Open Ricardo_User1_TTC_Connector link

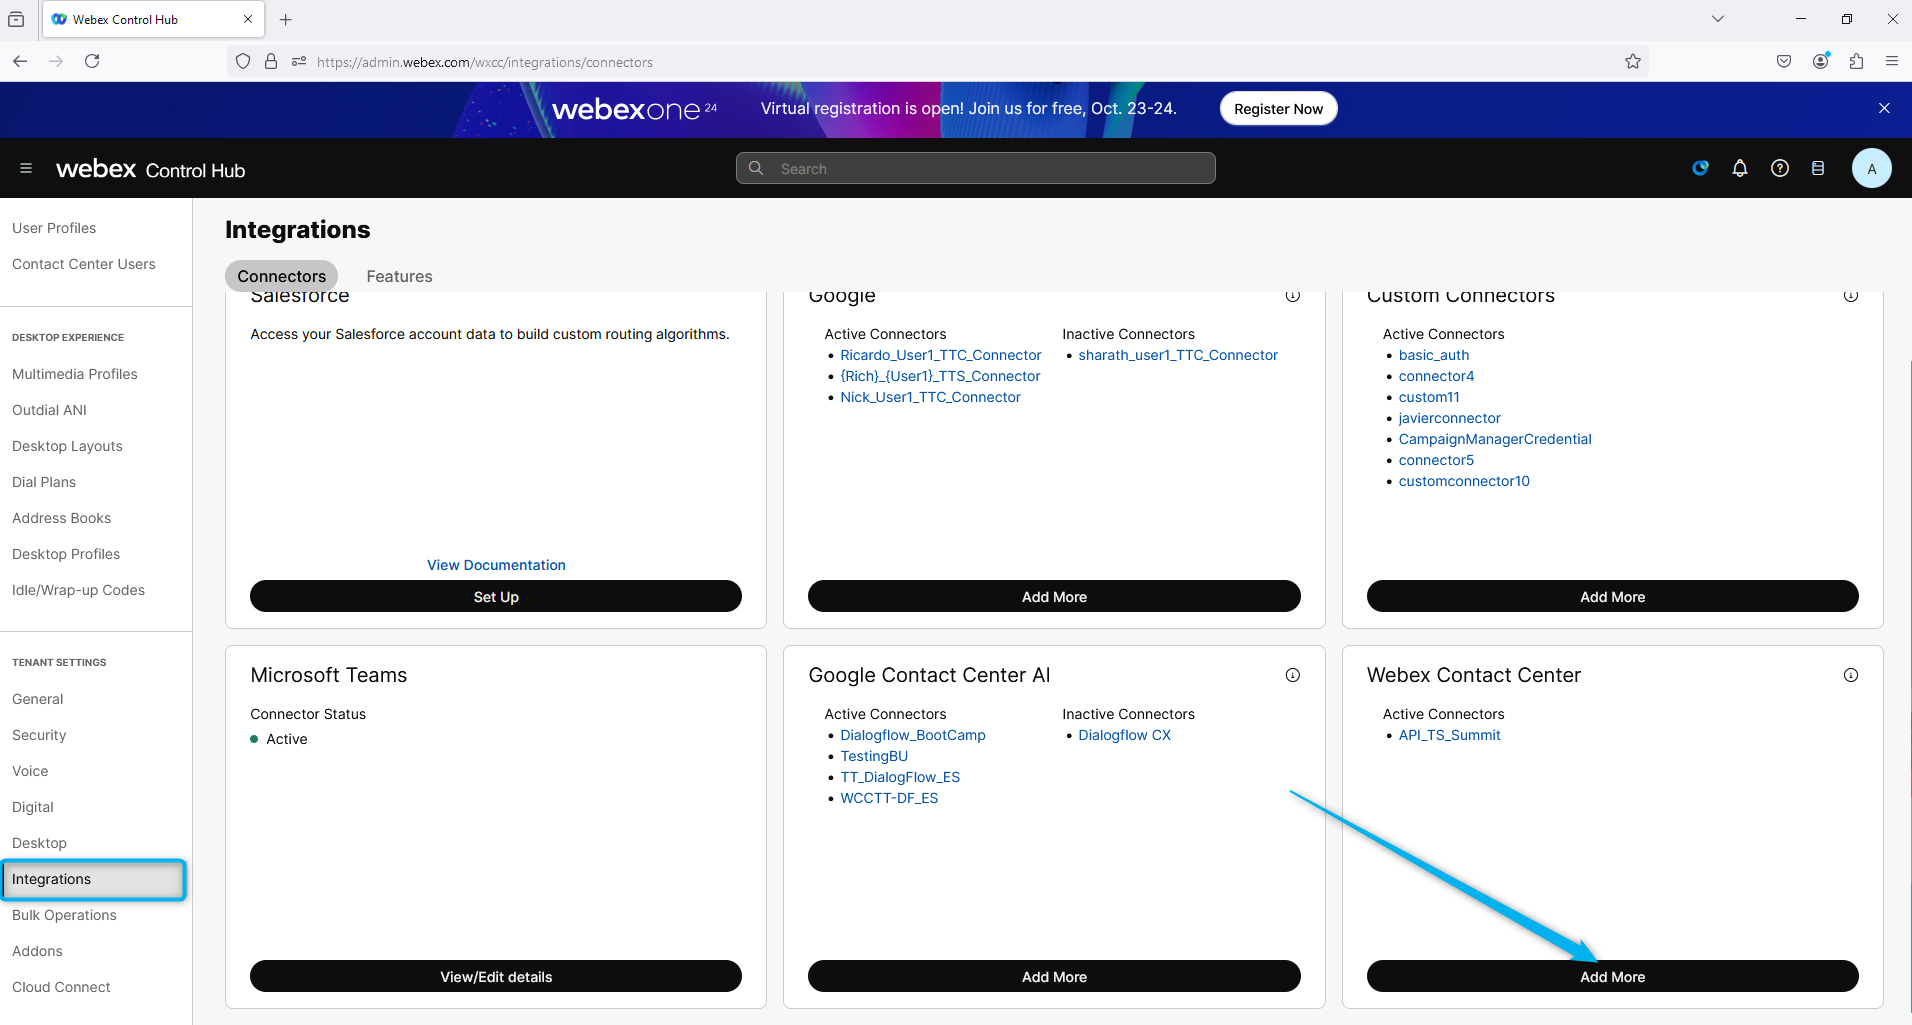940,355
